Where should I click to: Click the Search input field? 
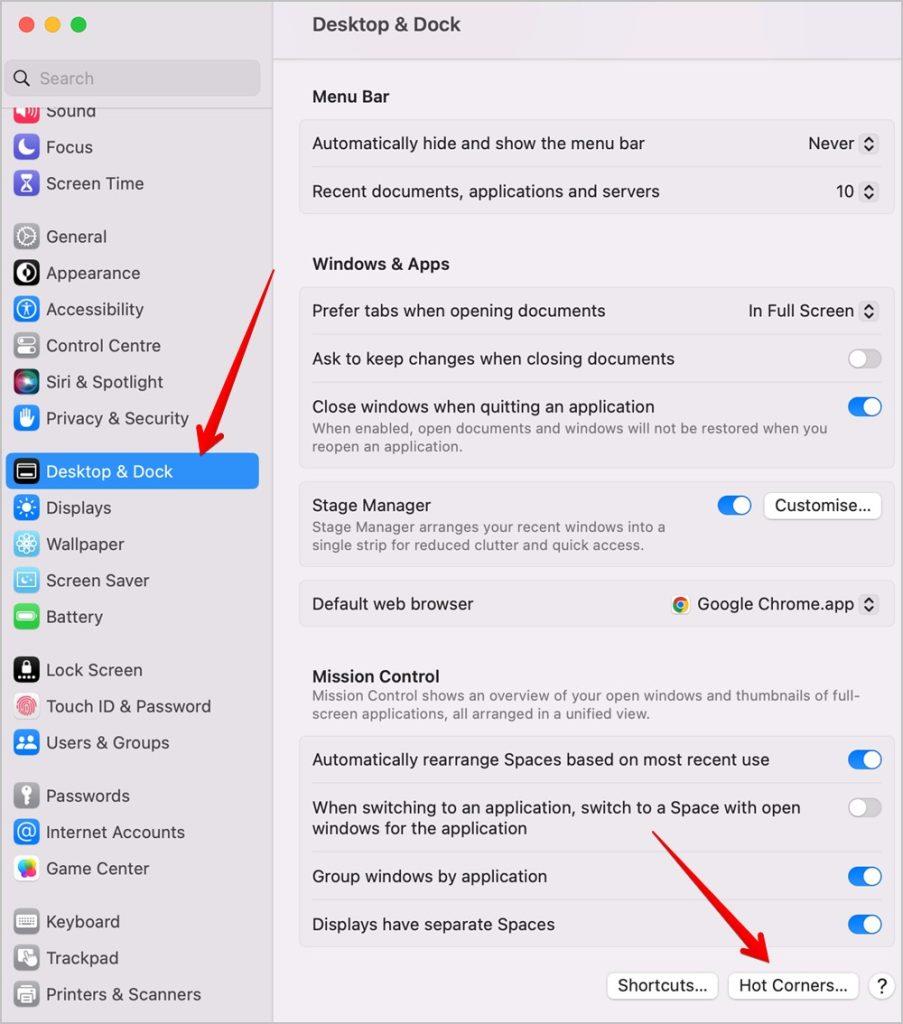pyautogui.click(x=133, y=78)
